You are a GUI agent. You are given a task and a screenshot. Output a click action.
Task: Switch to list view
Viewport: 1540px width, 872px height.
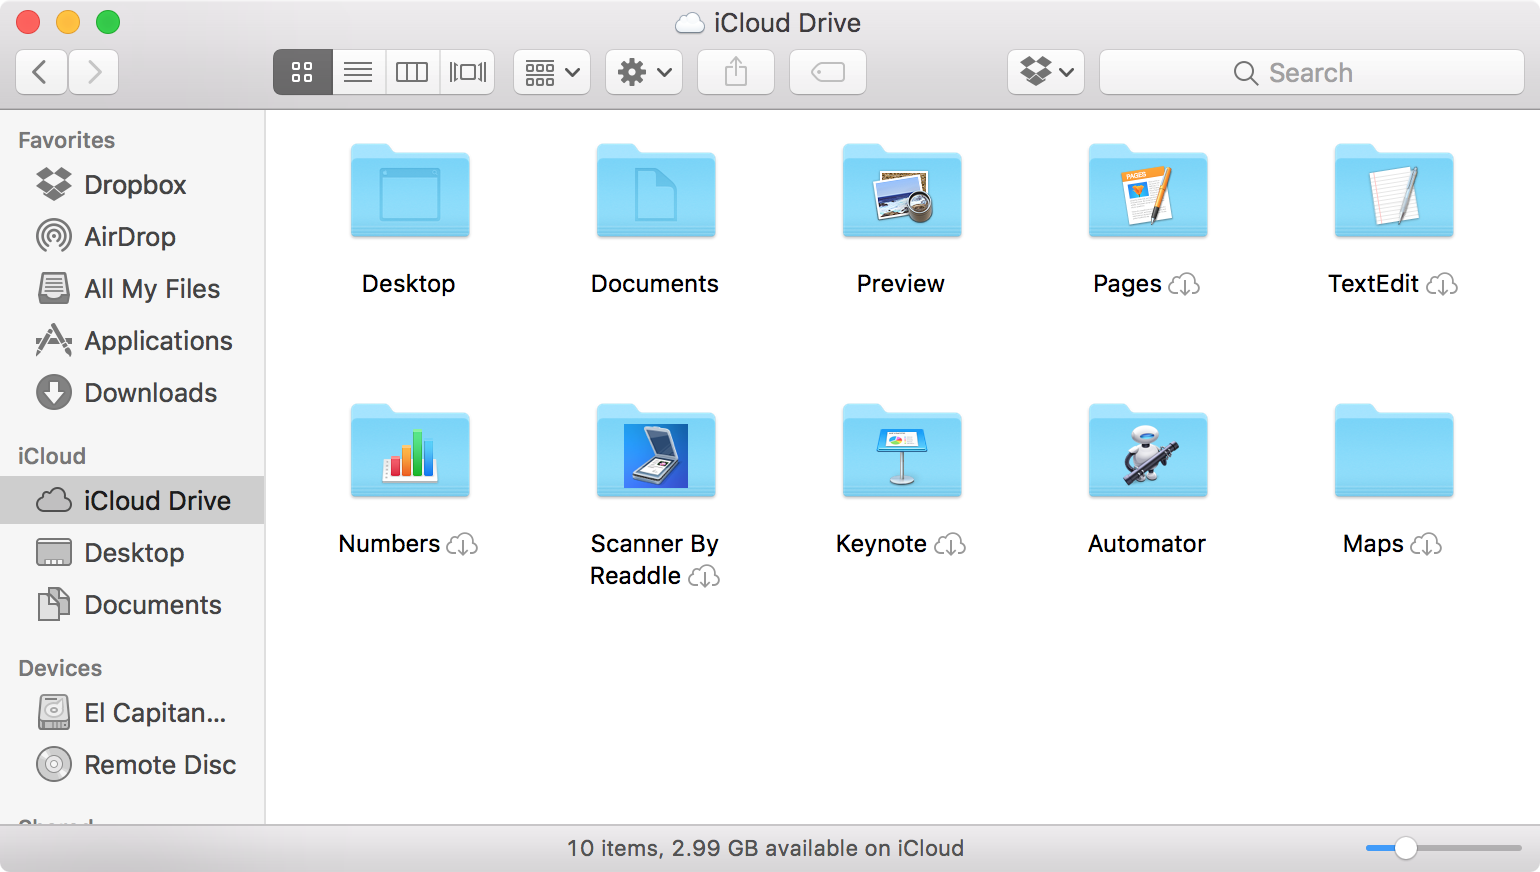(x=358, y=72)
